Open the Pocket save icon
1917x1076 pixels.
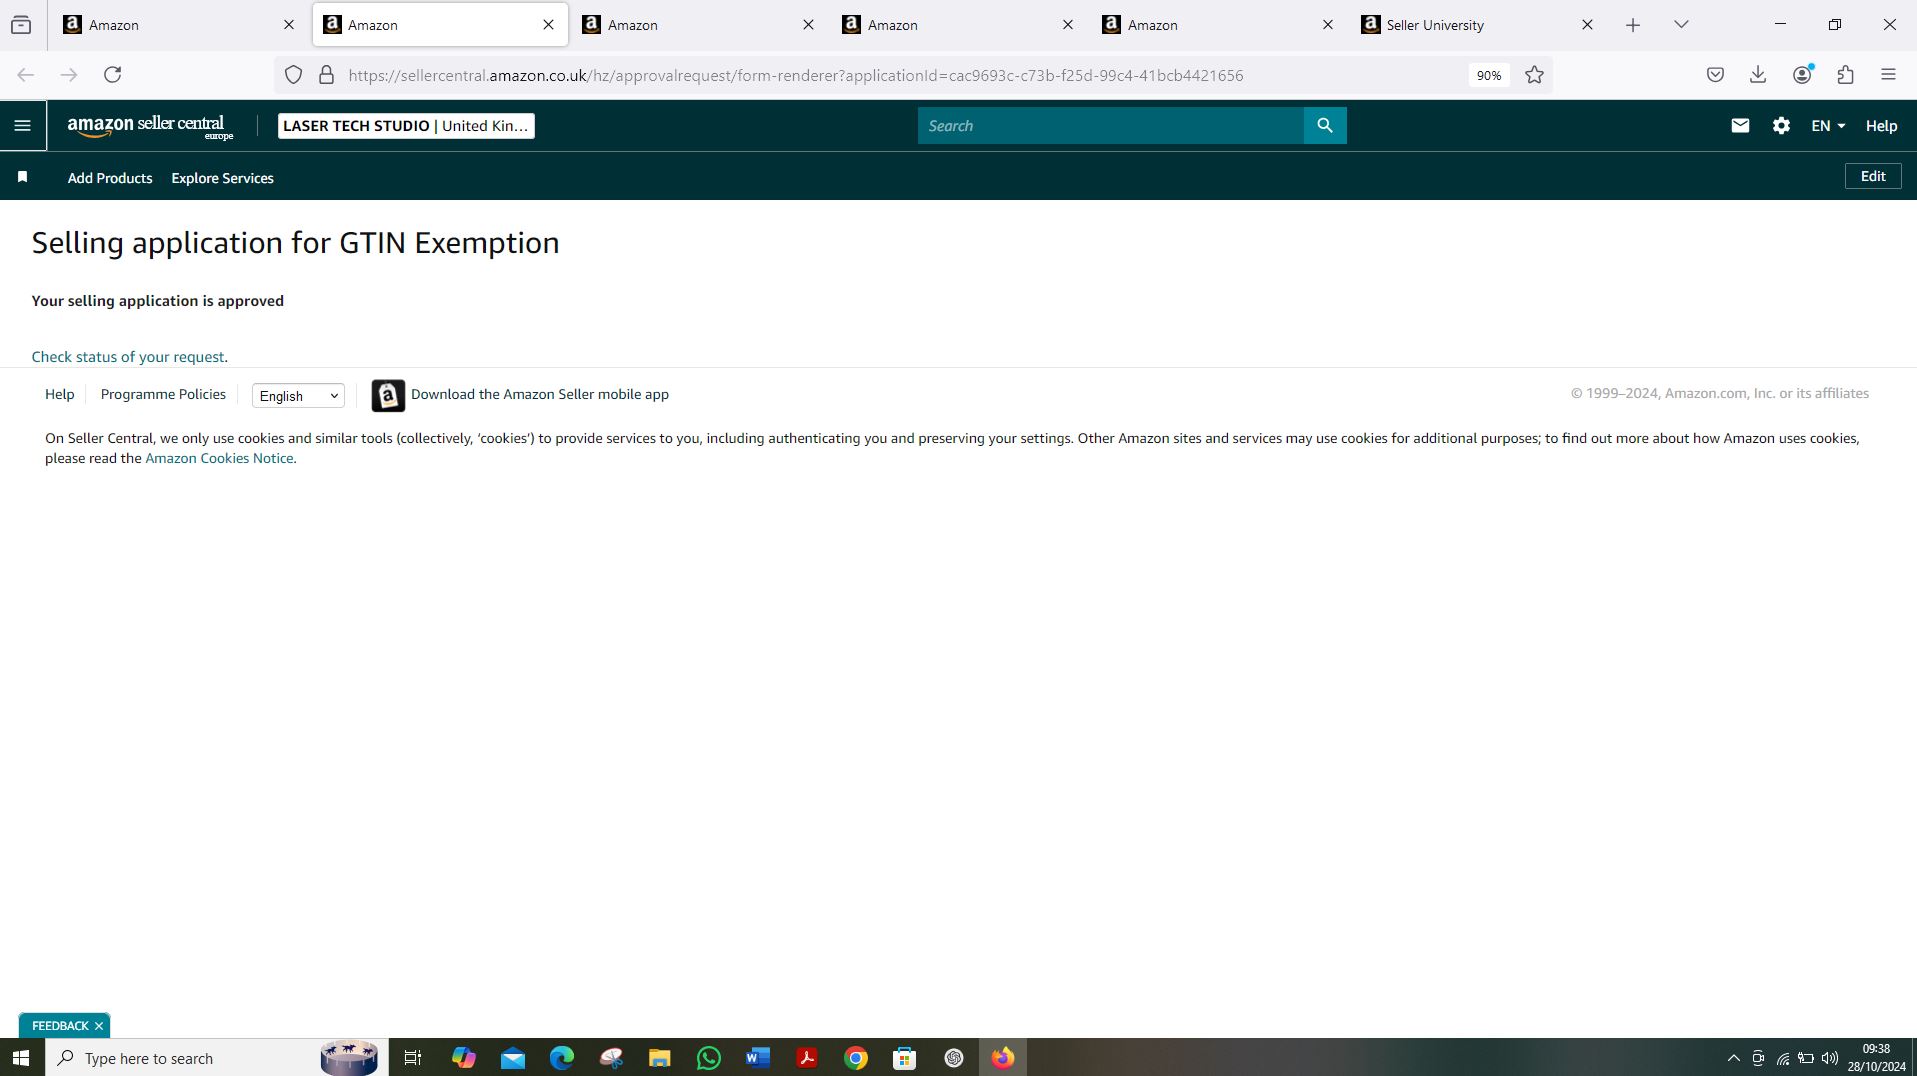point(1715,75)
